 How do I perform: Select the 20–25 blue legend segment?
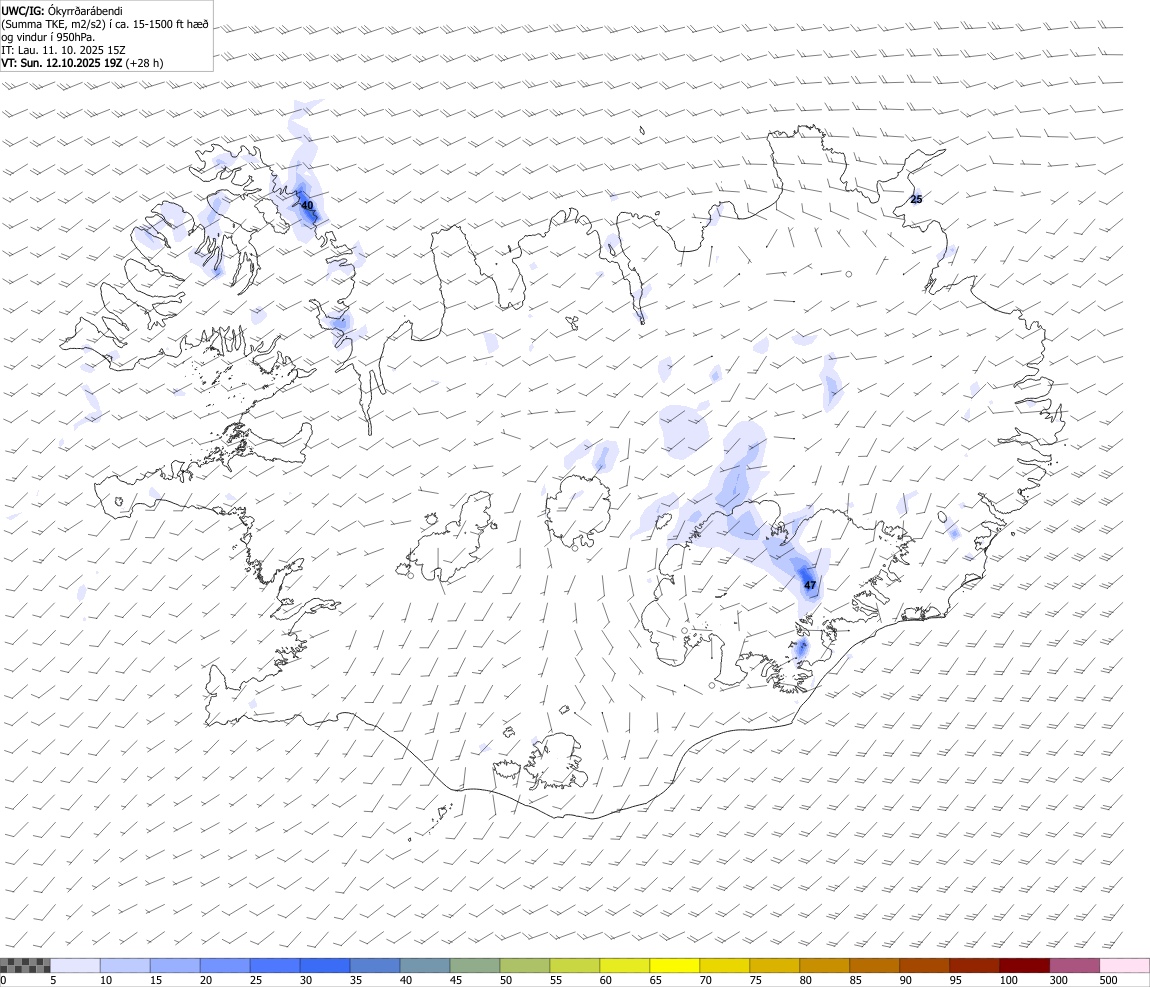pos(225,965)
